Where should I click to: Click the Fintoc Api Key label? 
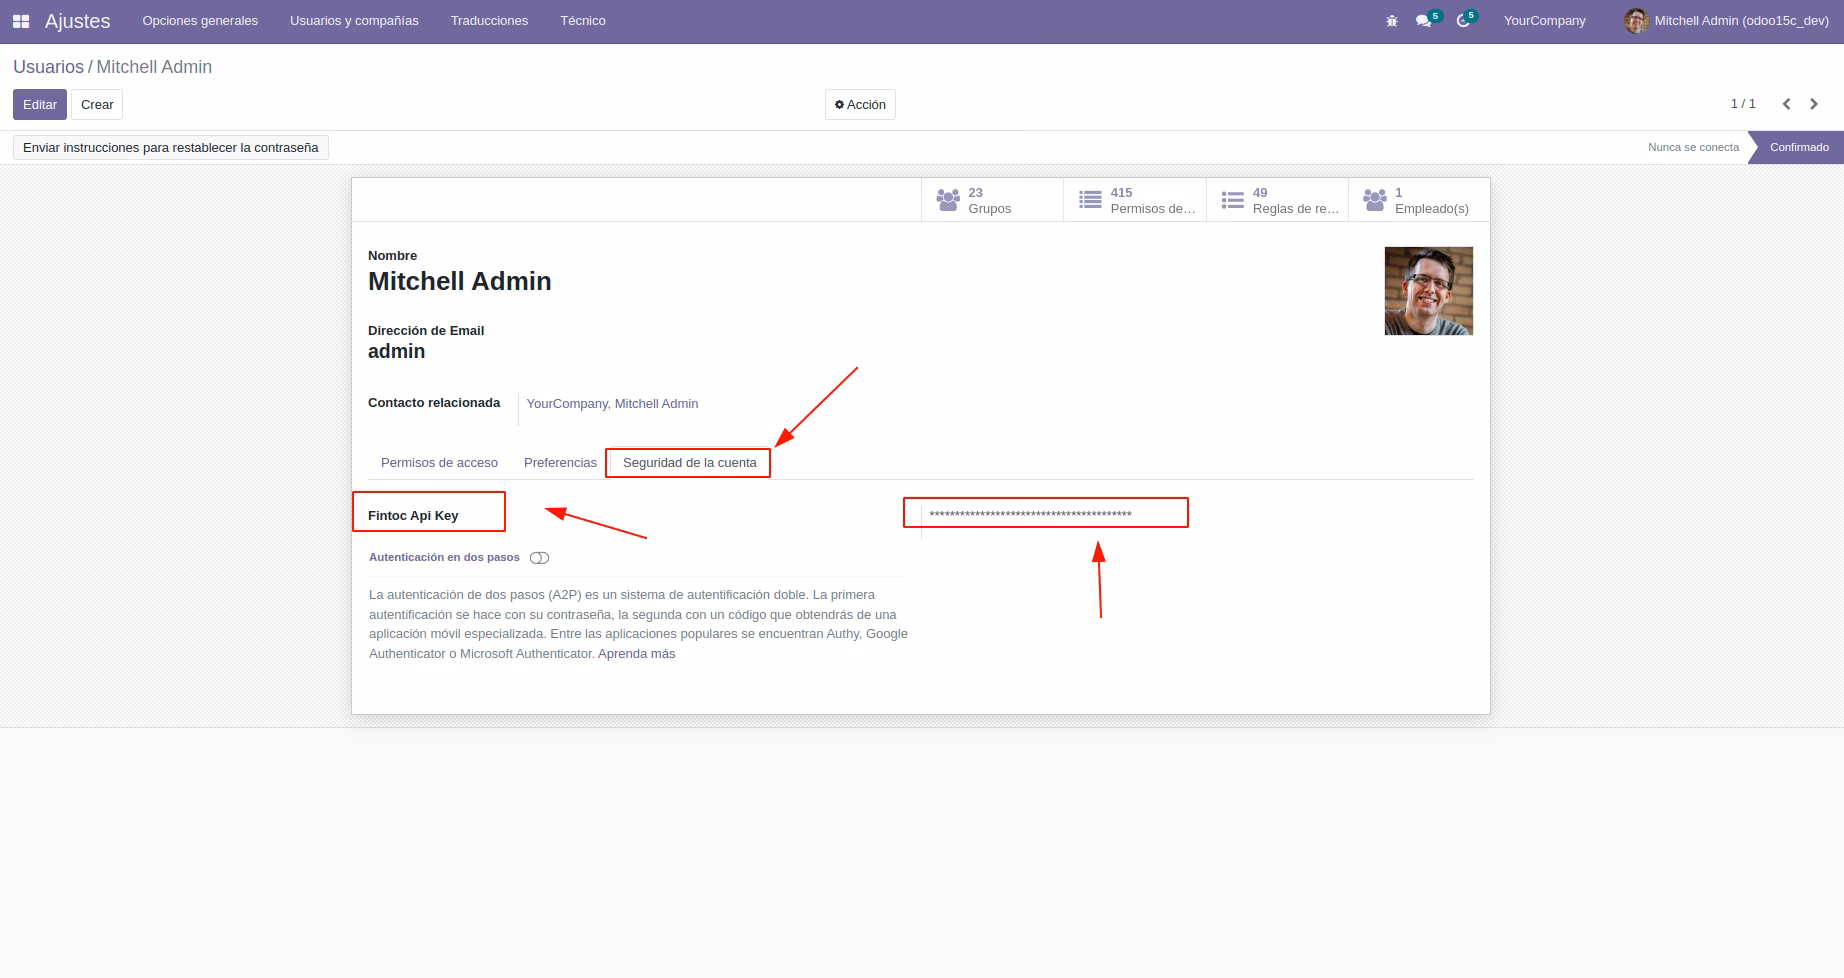pos(413,516)
